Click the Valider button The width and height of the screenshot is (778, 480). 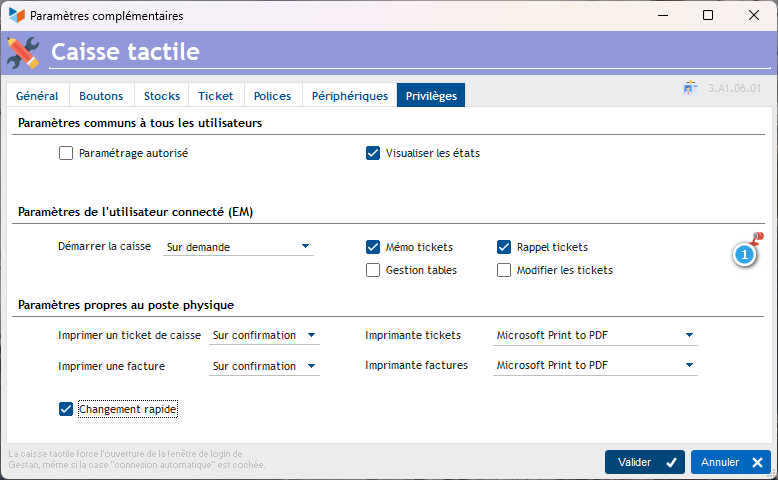[644, 462]
